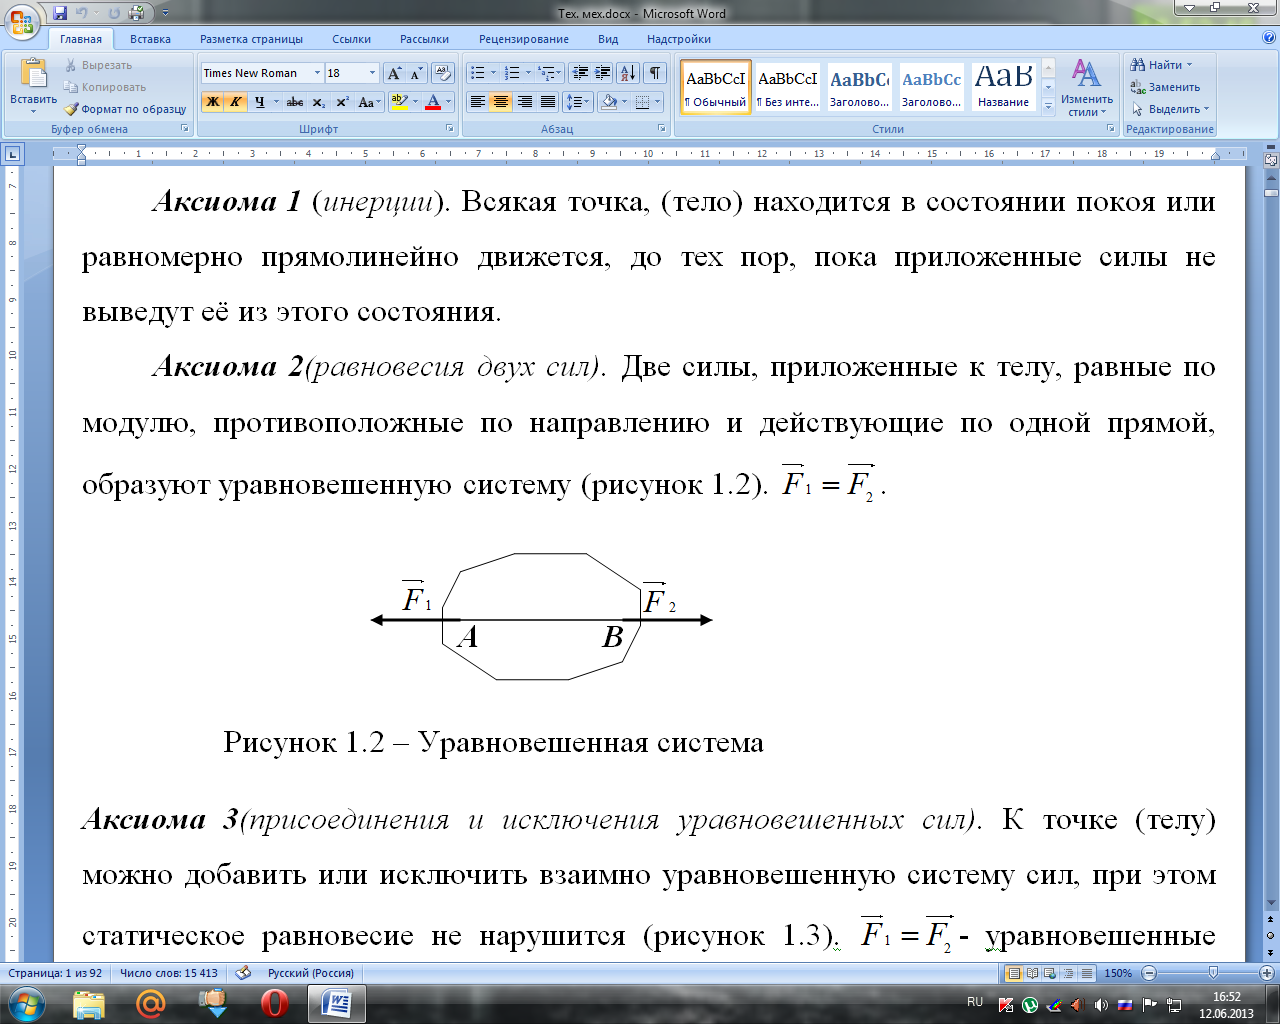Click the Word Help question mark icon
This screenshot has width=1280, height=1024.
tap(1269, 38)
